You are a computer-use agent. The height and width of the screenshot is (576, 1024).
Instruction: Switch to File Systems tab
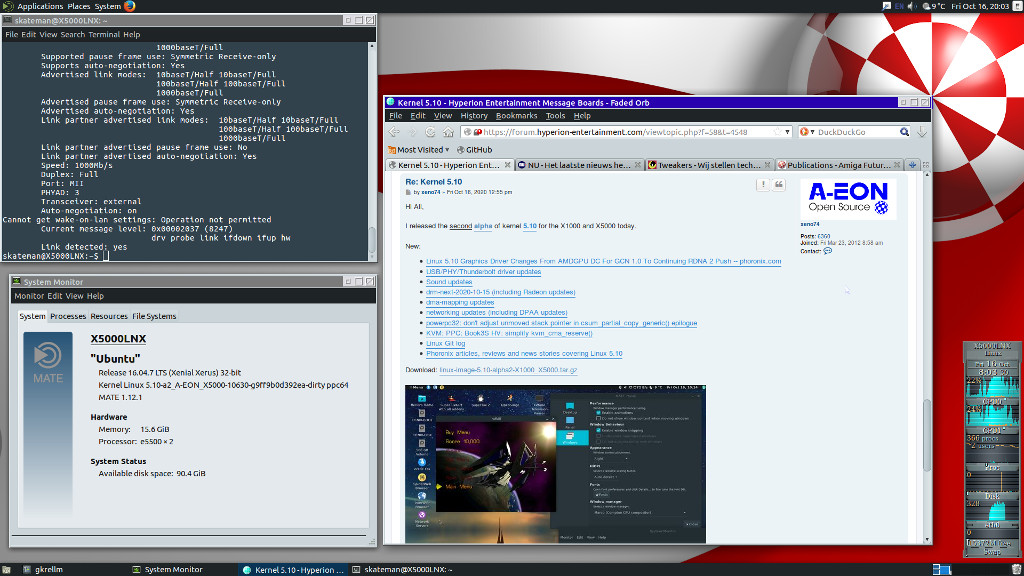pos(154,316)
